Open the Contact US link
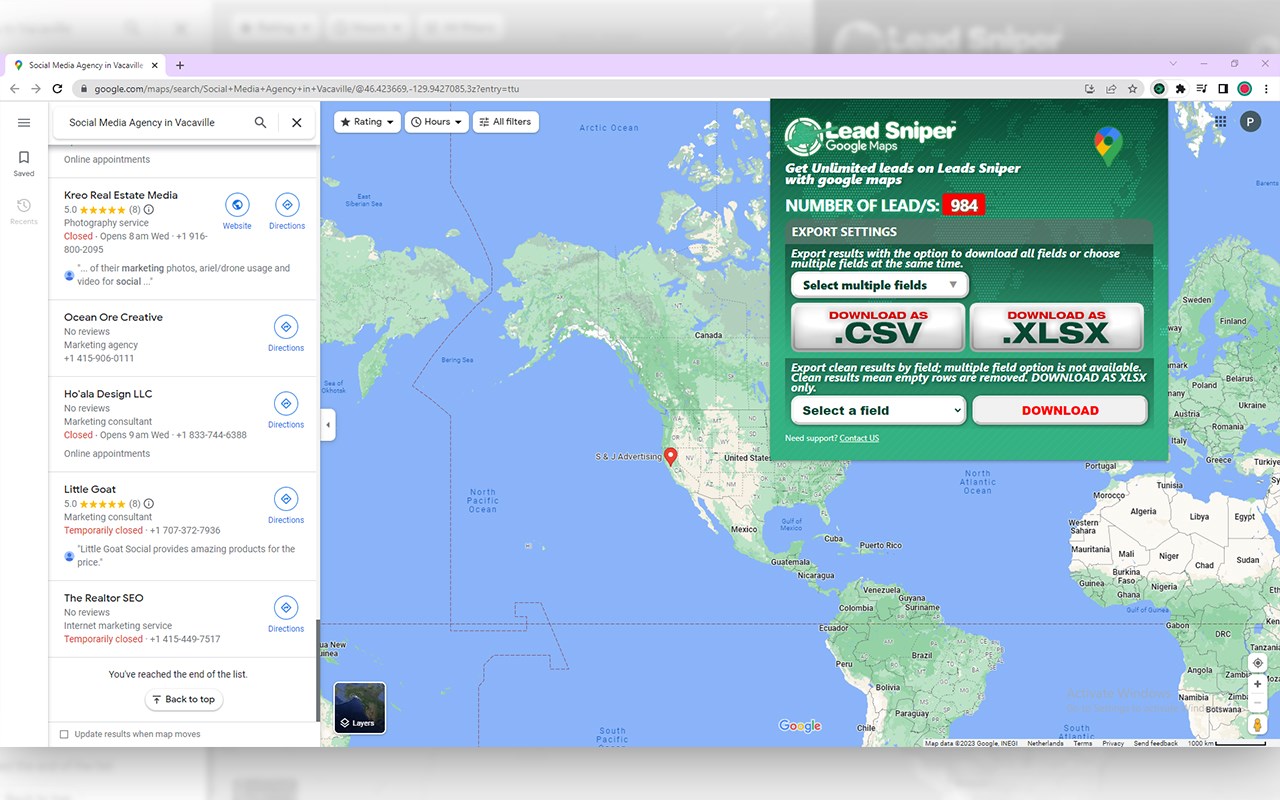The height and width of the screenshot is (800, 1280). coord(859,438)
